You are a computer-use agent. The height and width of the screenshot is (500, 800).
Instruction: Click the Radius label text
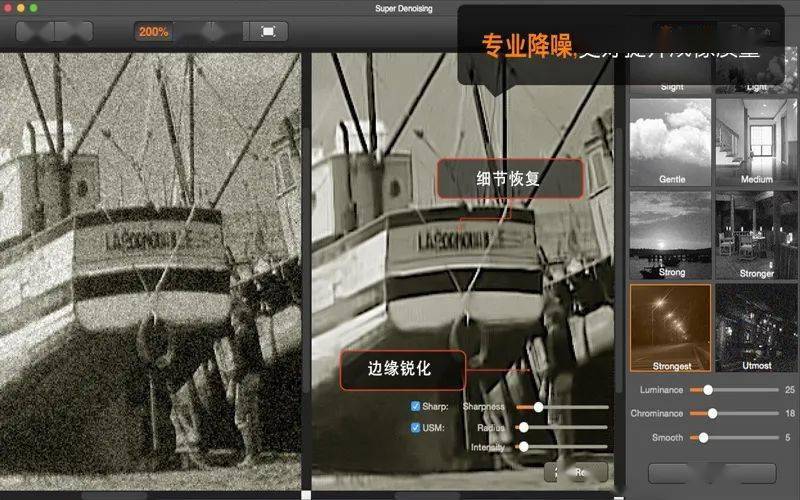coord(491,428)
